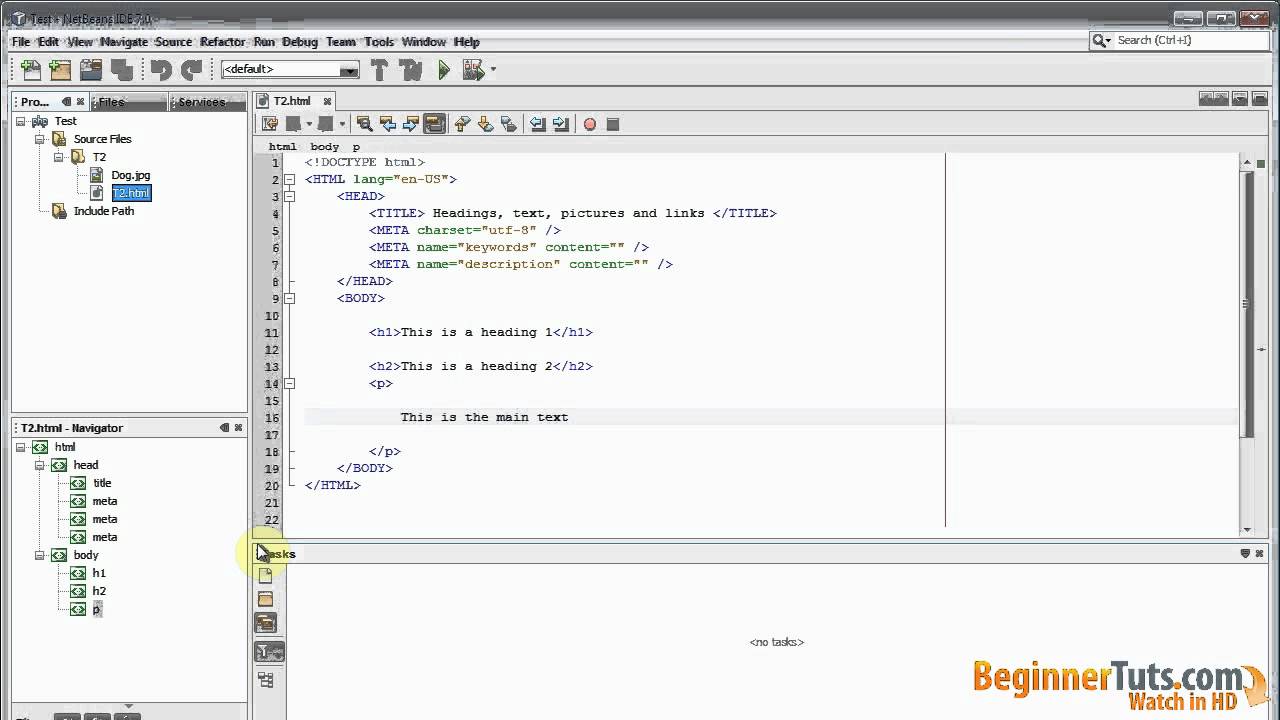
Task: Collapse the T2 folder node
Action: pos(59,157)
